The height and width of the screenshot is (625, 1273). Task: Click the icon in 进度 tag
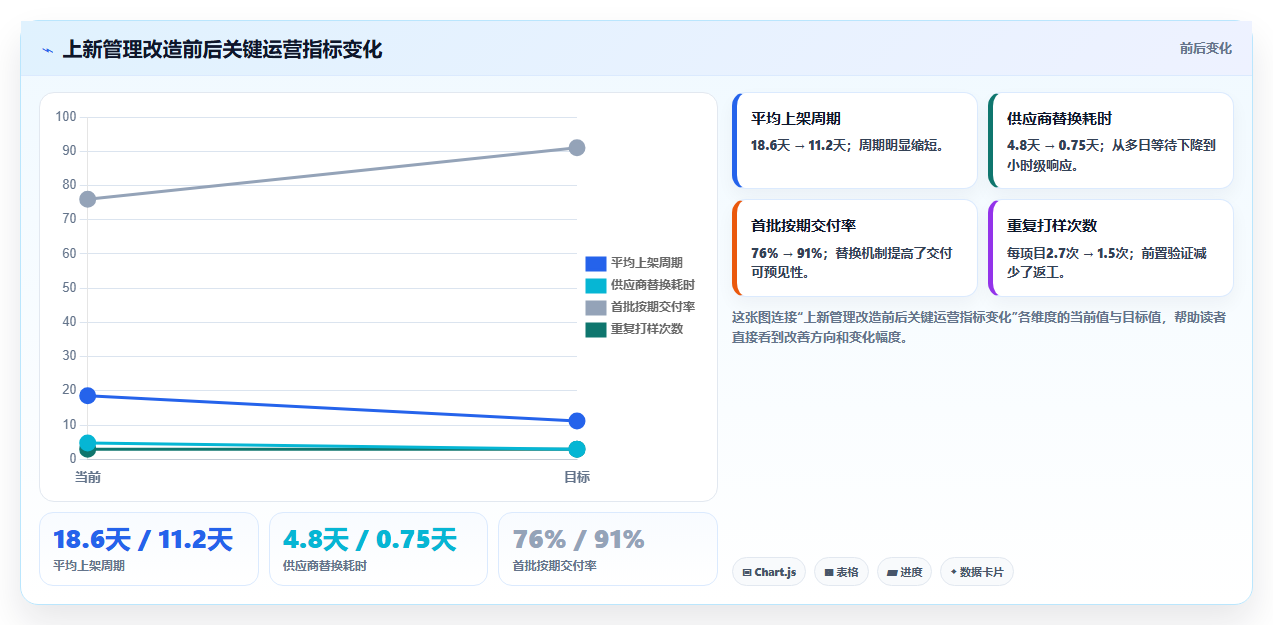coord(891,573)
